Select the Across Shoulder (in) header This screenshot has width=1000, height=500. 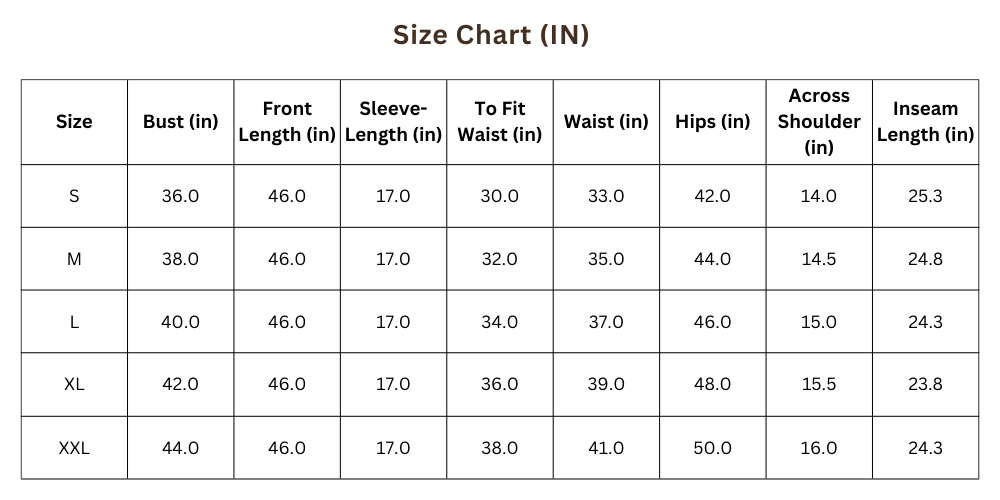coord(819,121)
